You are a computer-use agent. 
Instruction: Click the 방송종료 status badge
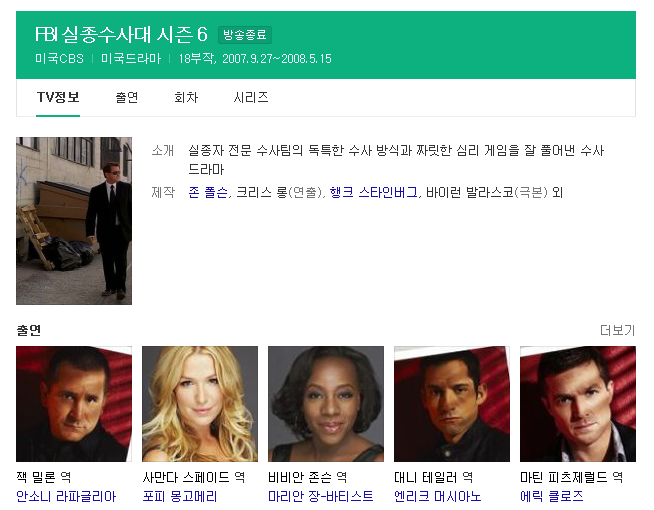click(245, 35)
